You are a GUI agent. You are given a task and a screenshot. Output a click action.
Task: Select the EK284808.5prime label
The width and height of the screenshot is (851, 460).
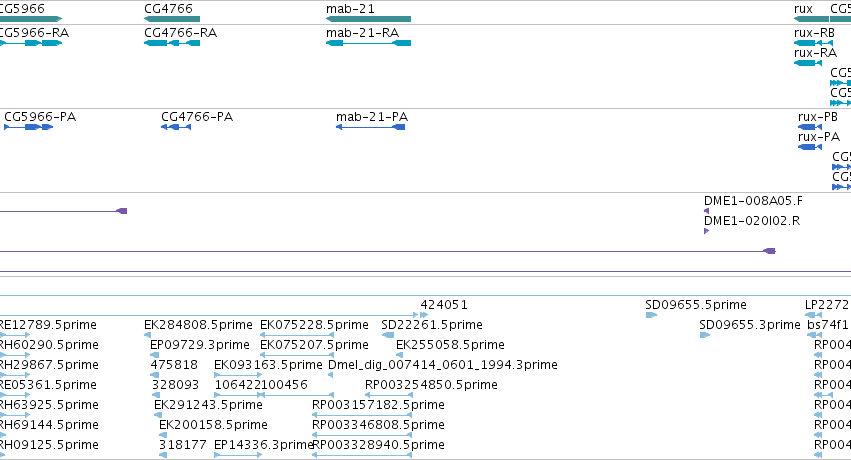pos(198,325)
